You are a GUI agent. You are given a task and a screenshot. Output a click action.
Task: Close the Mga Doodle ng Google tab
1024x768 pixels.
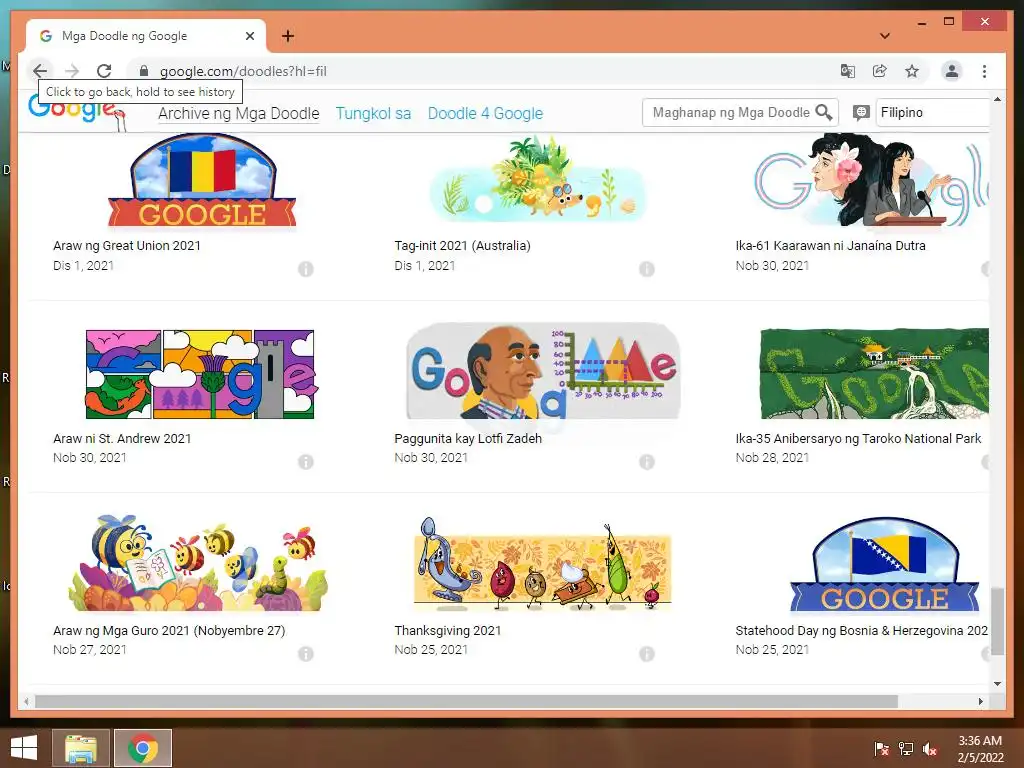click(x=249, y=36)
